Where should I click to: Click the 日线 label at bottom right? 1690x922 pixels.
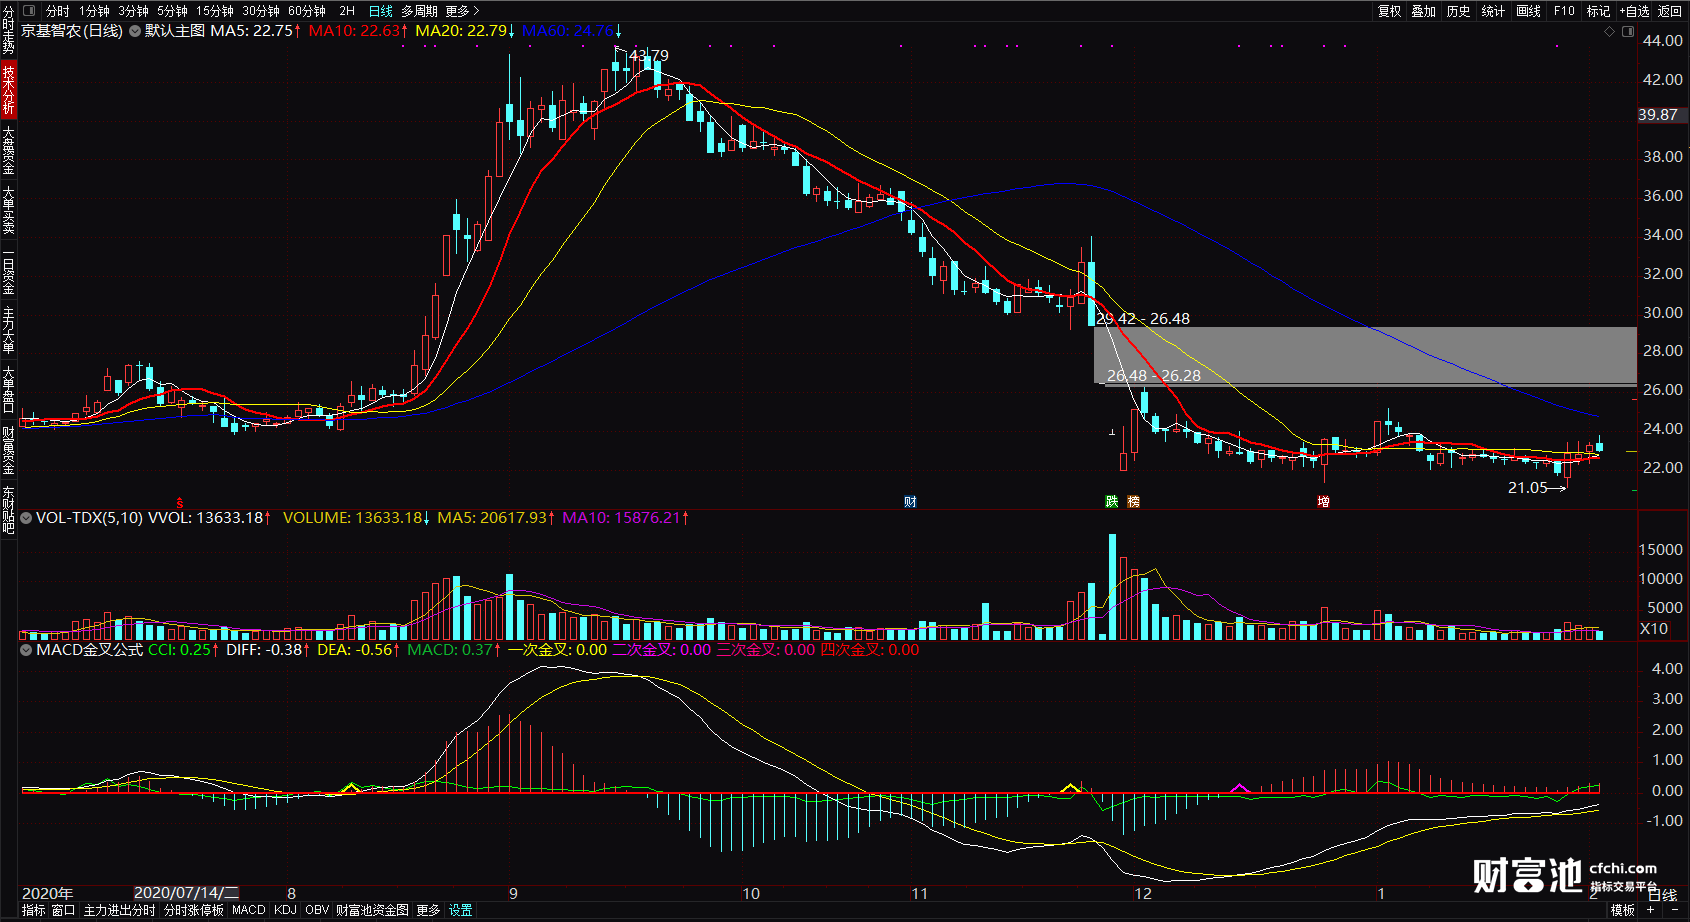(x=1662, y=895)
